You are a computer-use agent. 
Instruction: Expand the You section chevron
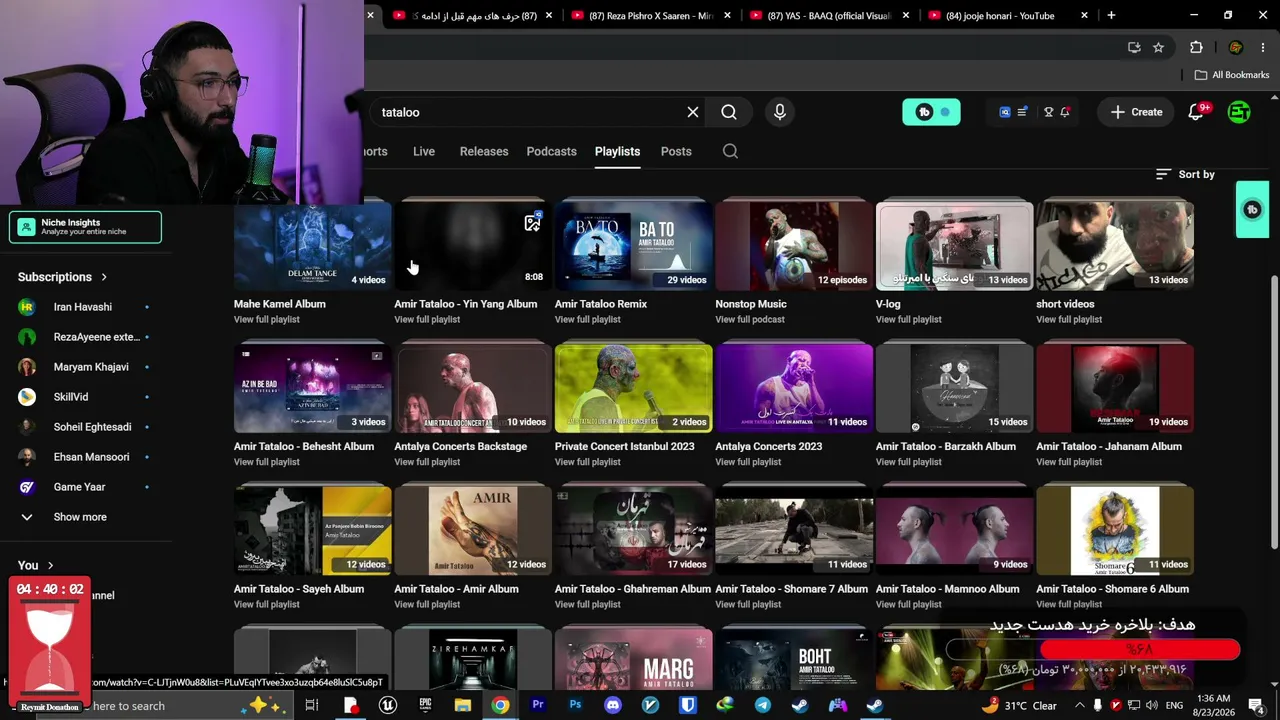point(50,565)
